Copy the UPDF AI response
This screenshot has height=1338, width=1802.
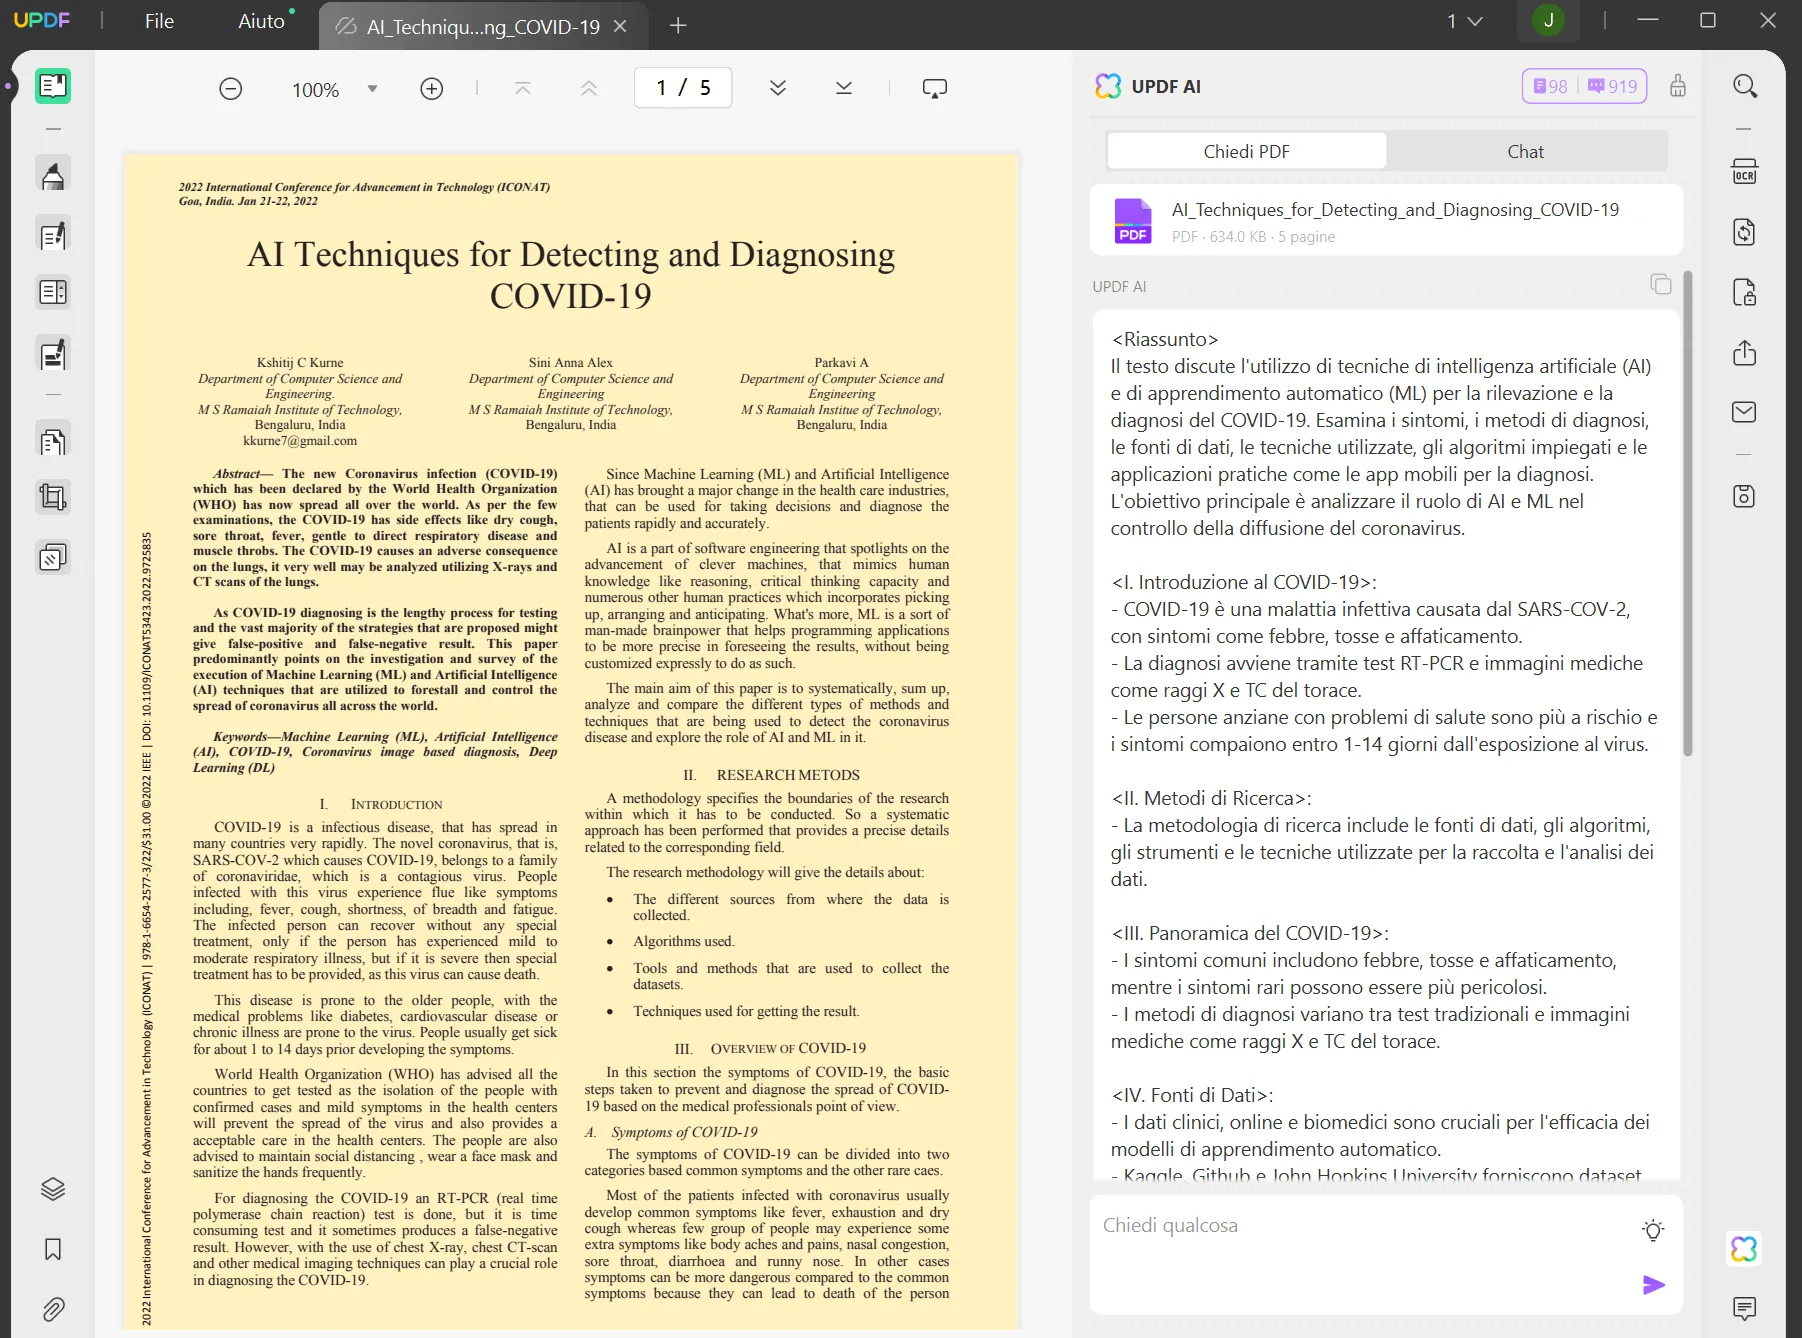(1660, 285)
